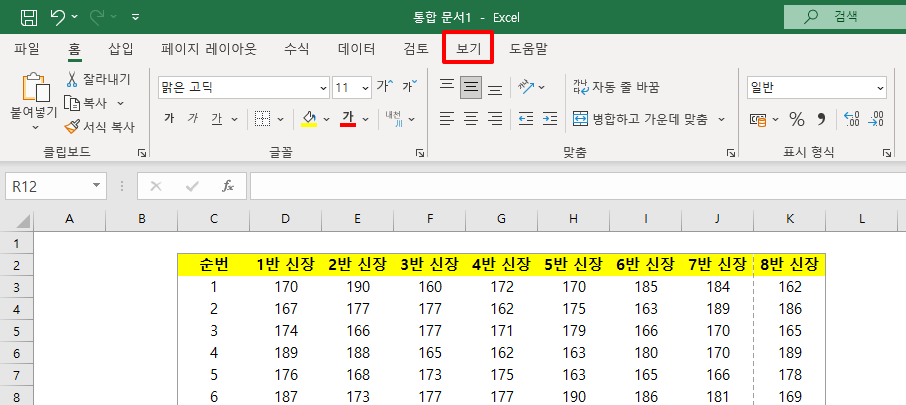Click center horizontally icon
The image size is (906, 405).
(x=471, y=119)
